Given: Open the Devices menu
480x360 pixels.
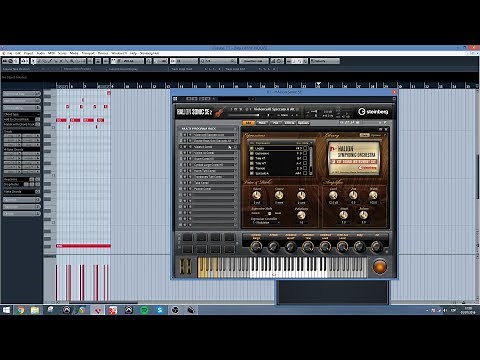Looking at the screenshot, I should pyautogui.click(x=103, y=53).
